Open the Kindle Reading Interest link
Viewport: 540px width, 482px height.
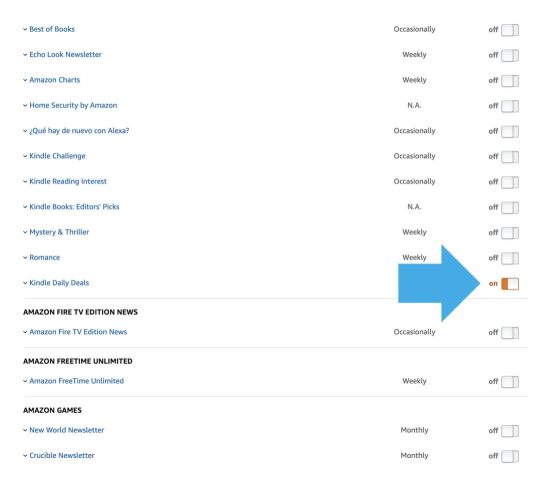pyautogui.click(x=68, y=181)
